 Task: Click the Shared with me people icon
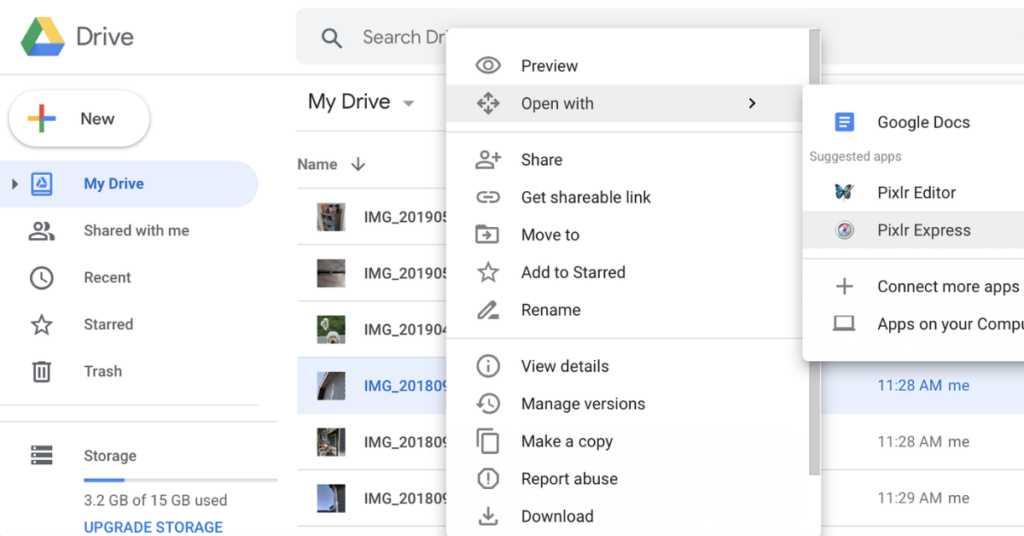pos(42,230)
